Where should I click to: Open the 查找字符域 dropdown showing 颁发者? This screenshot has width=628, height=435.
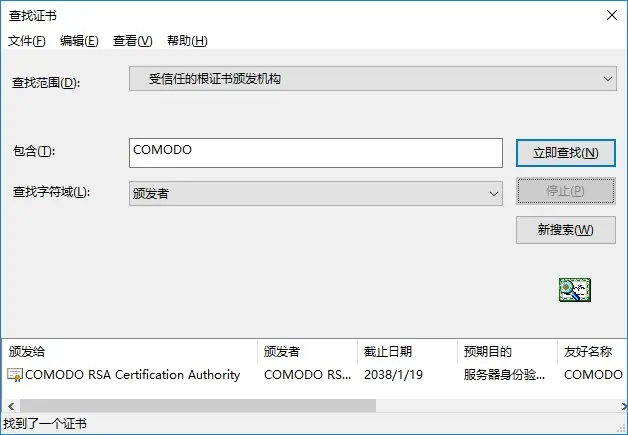click(x=316, y=193)
